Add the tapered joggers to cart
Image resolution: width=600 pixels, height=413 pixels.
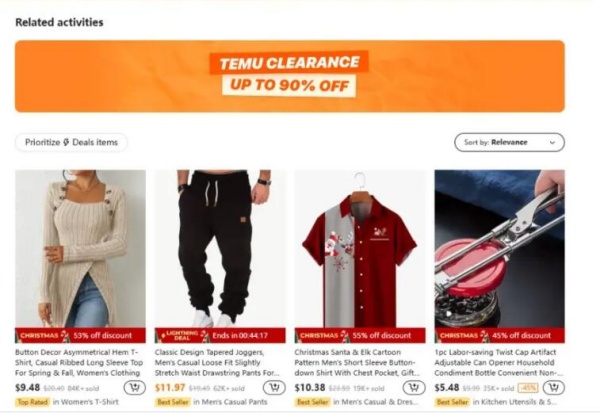[274, 388]
